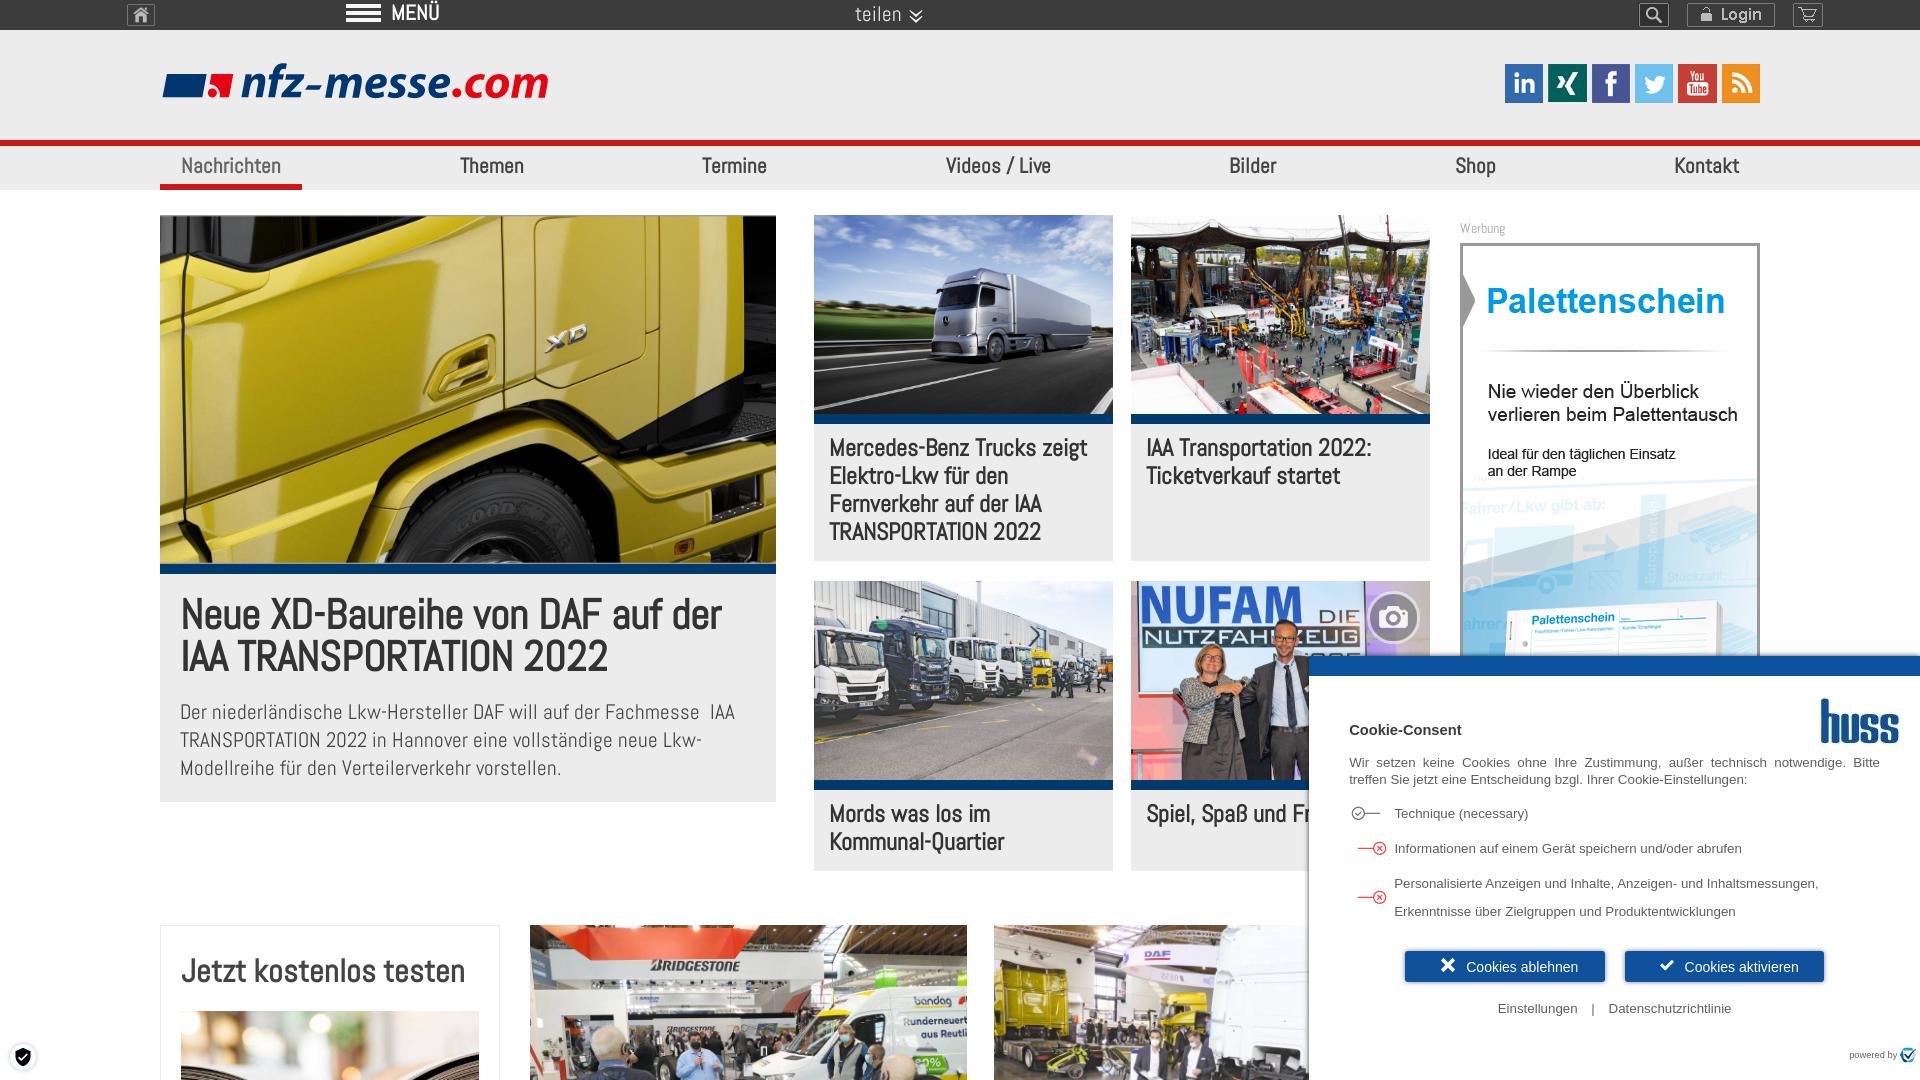Image resolution: width=1920 pixels, height=1080 pixels.
Task: Open the YouTube channel icon
Action: click(1697, 84)
